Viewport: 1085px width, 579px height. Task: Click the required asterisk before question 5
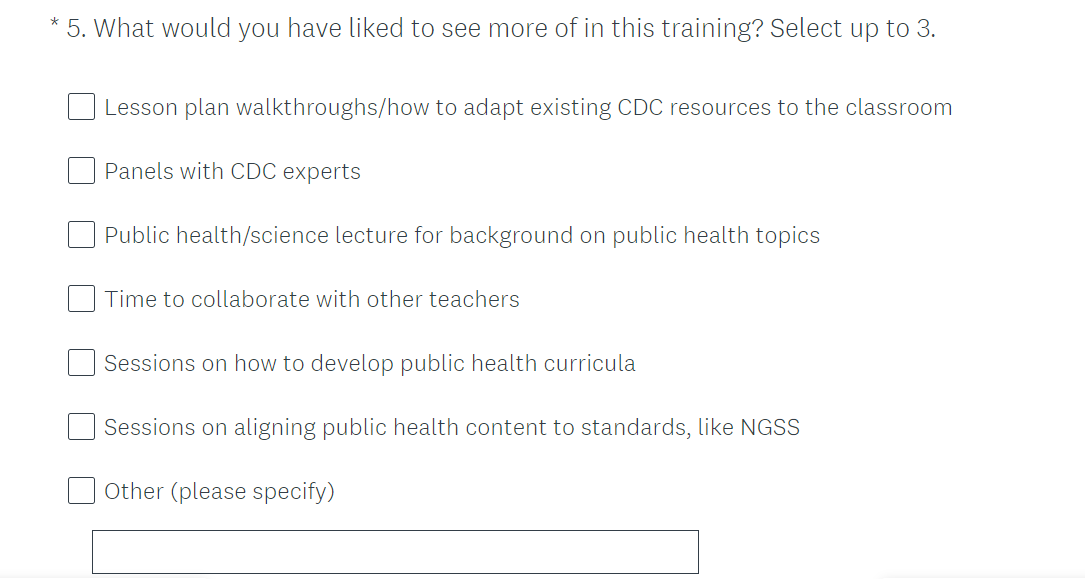(54, 24)
